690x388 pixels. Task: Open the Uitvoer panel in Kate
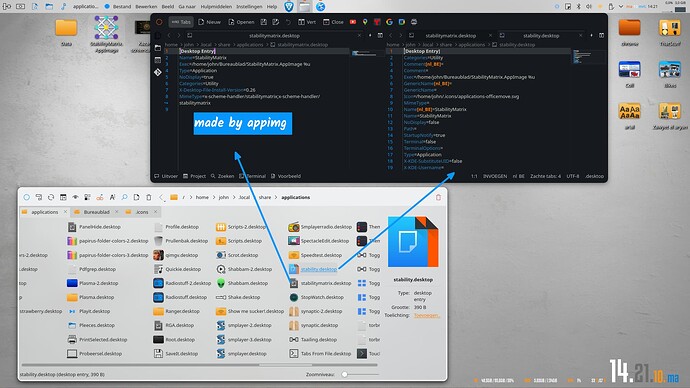coord(166,176)
